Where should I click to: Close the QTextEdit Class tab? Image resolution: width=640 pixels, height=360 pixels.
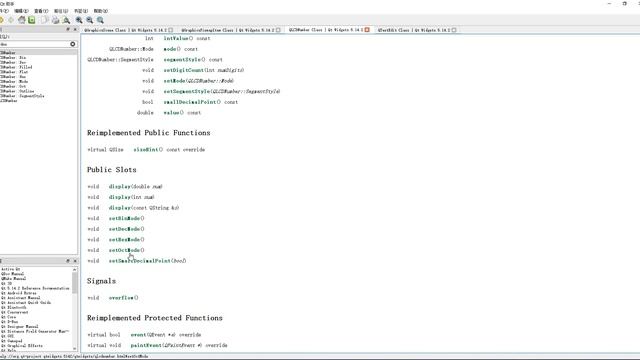point(454,30)
